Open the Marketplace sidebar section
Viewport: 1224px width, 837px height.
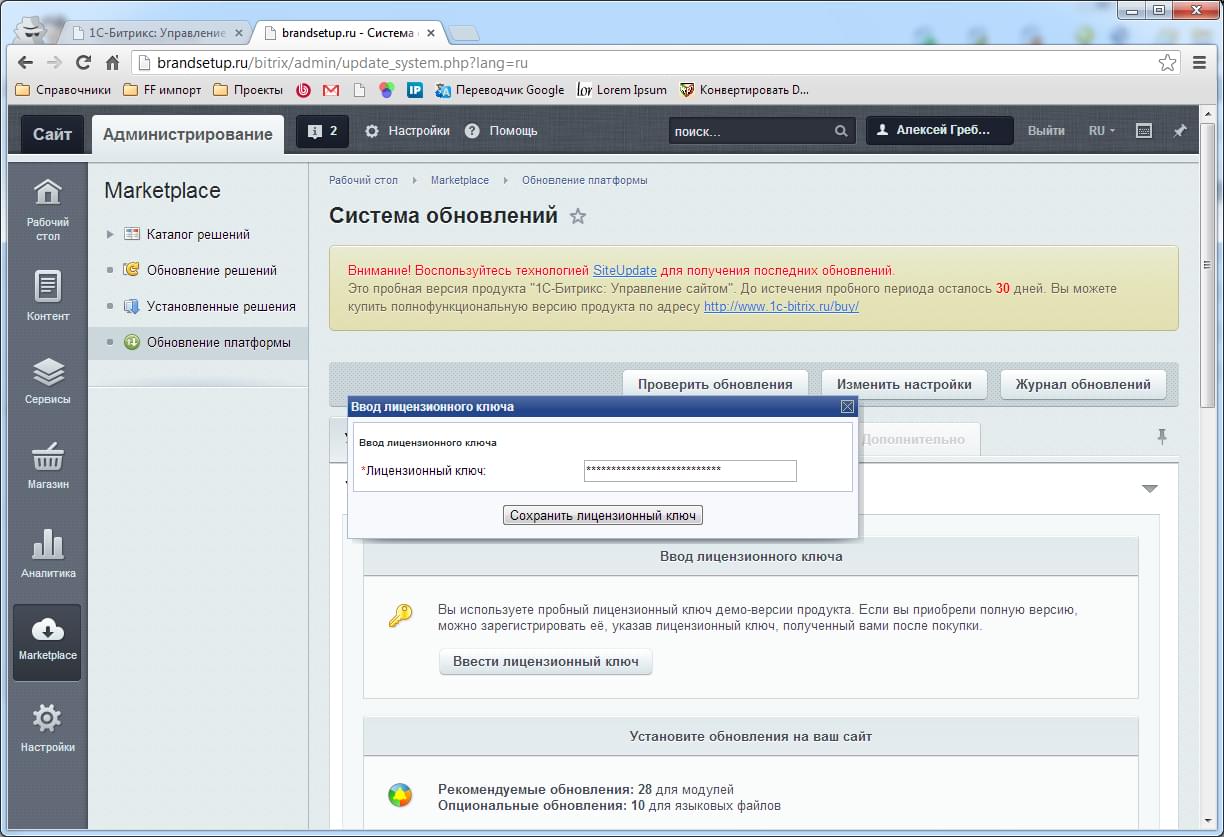coord(48,641)
